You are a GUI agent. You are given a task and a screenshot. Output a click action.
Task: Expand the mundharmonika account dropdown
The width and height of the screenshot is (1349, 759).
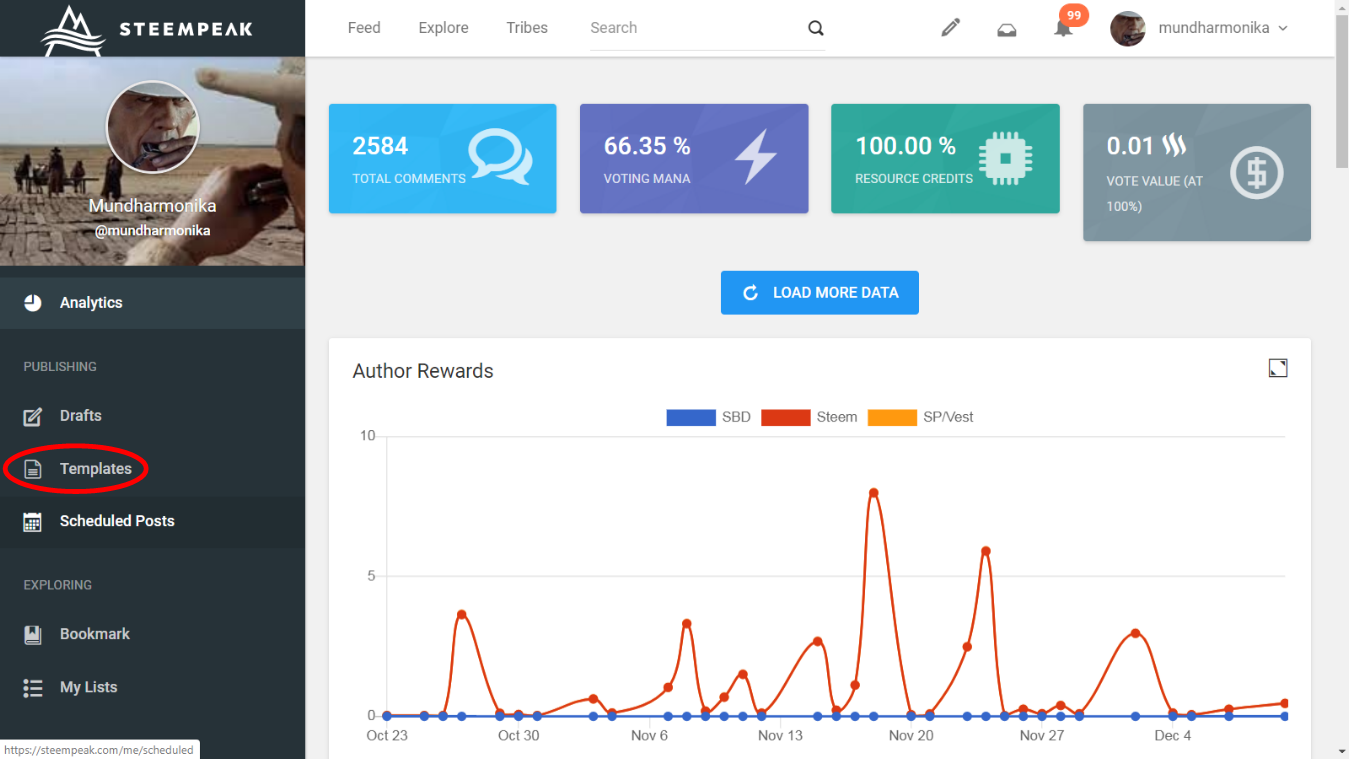click(x=1223, y=28)
